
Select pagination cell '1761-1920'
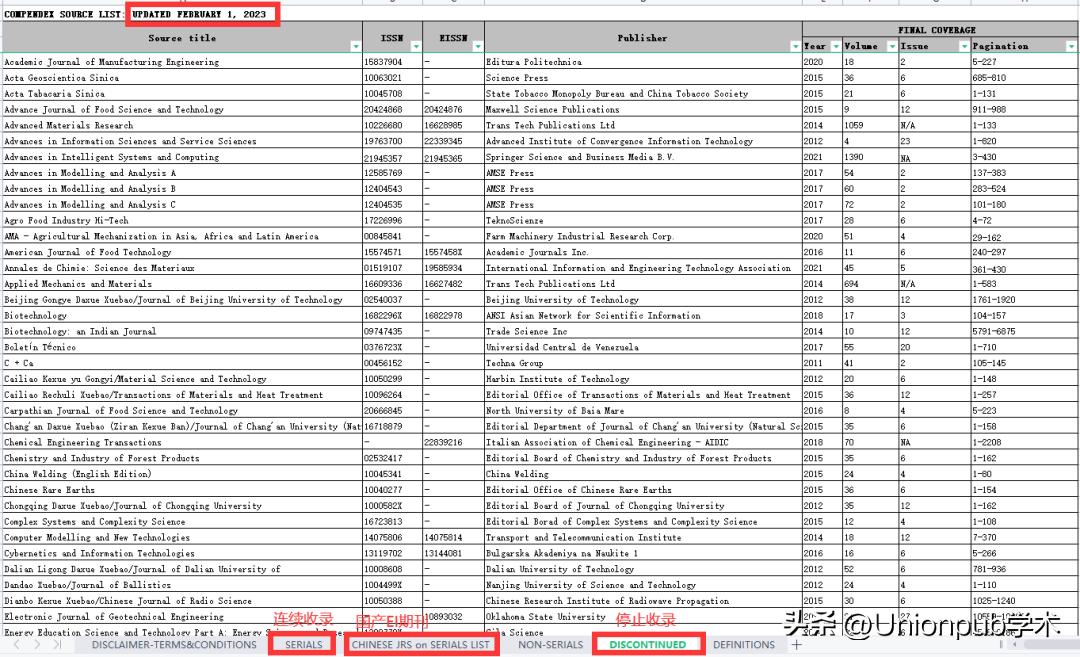tap(1024, 300)
